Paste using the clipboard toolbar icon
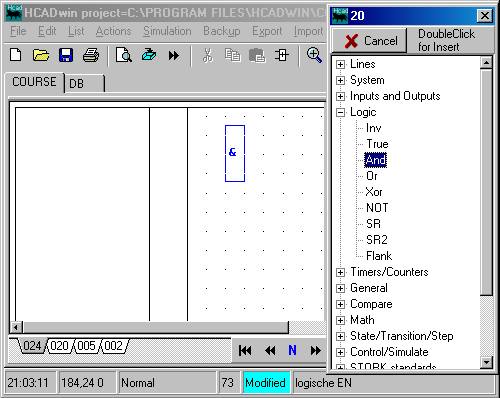Viewport: 500px width, 398px height. tap(257, 55)
